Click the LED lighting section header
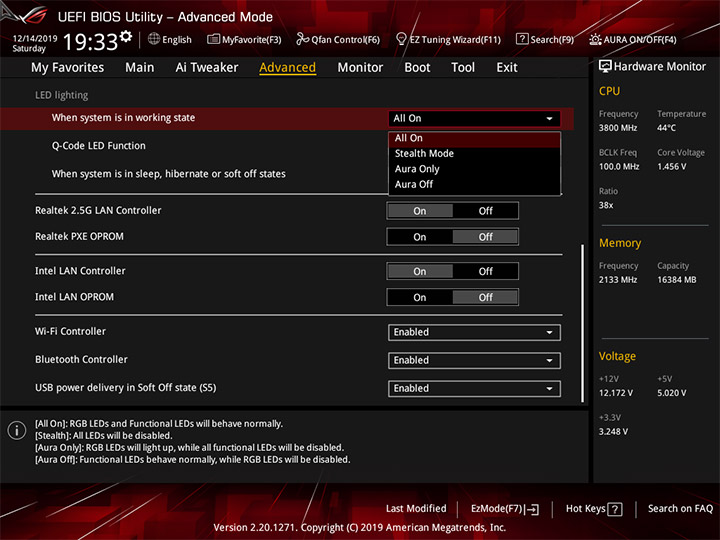The width and height of the screenshot is (720, 540). click(x=62, y=96)
